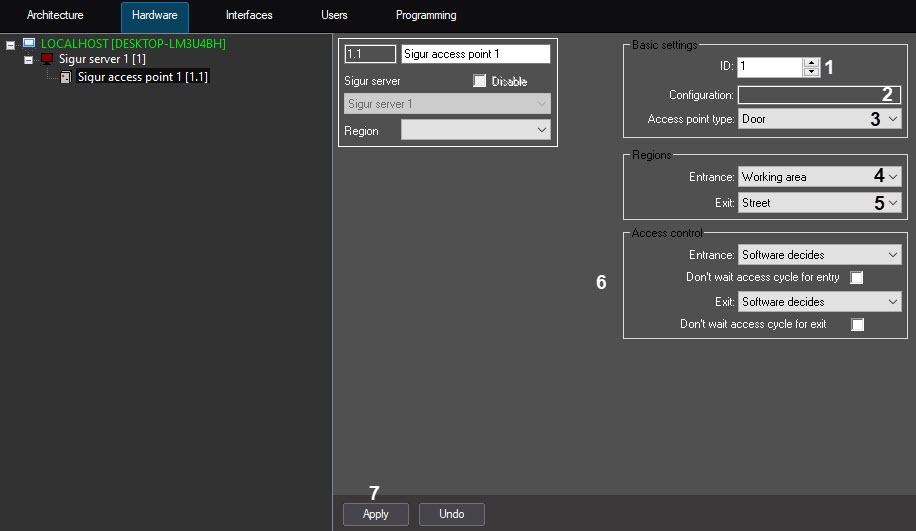This screenshot has width=916, height=531.
Task: Toggle the Disable checkbox
Action: point(480,81)
